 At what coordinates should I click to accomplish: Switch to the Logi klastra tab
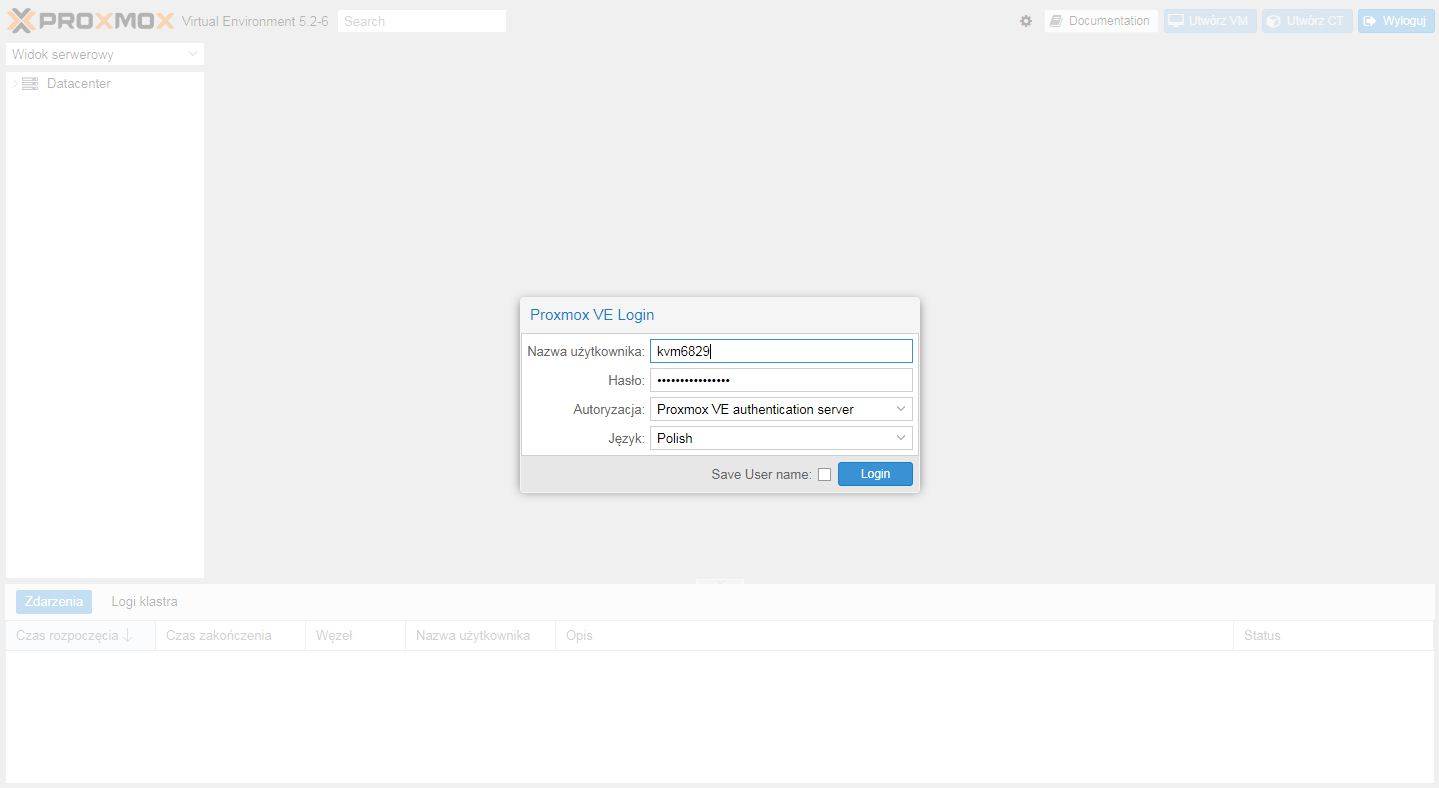144,602
